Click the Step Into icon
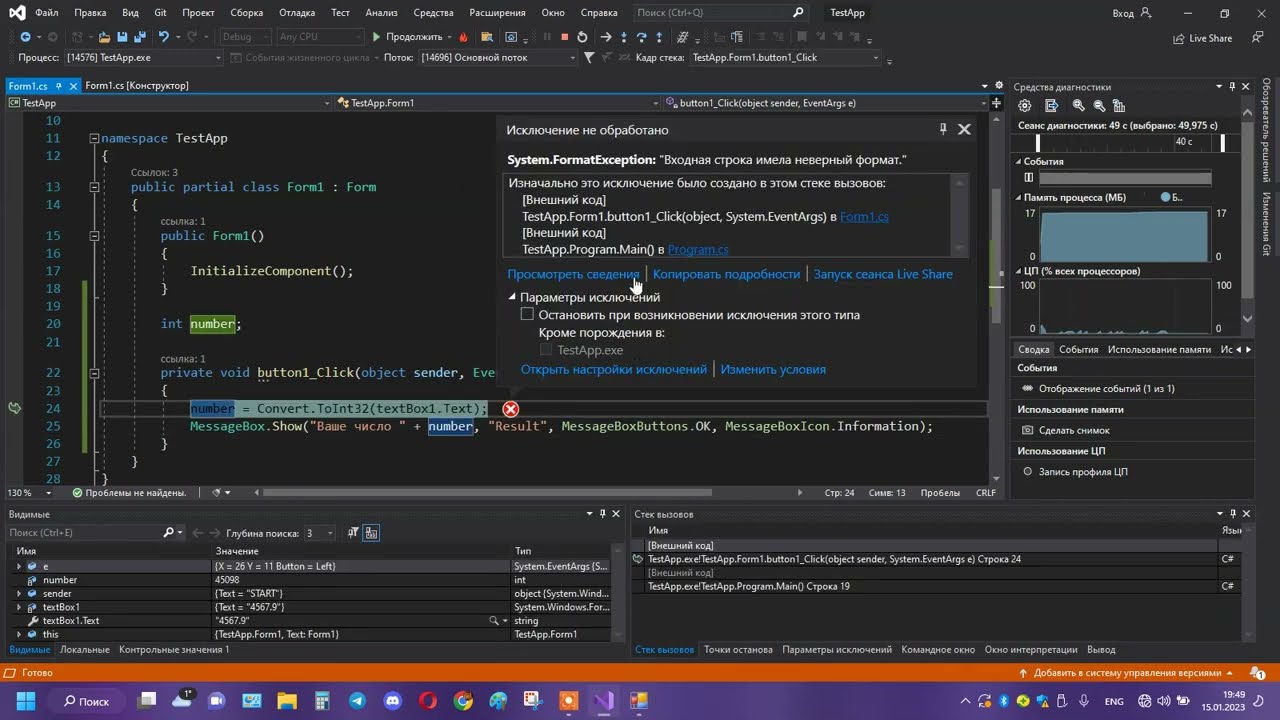Image resolution: width=1280 pixels, height=720 pixels. click(624, 37)
